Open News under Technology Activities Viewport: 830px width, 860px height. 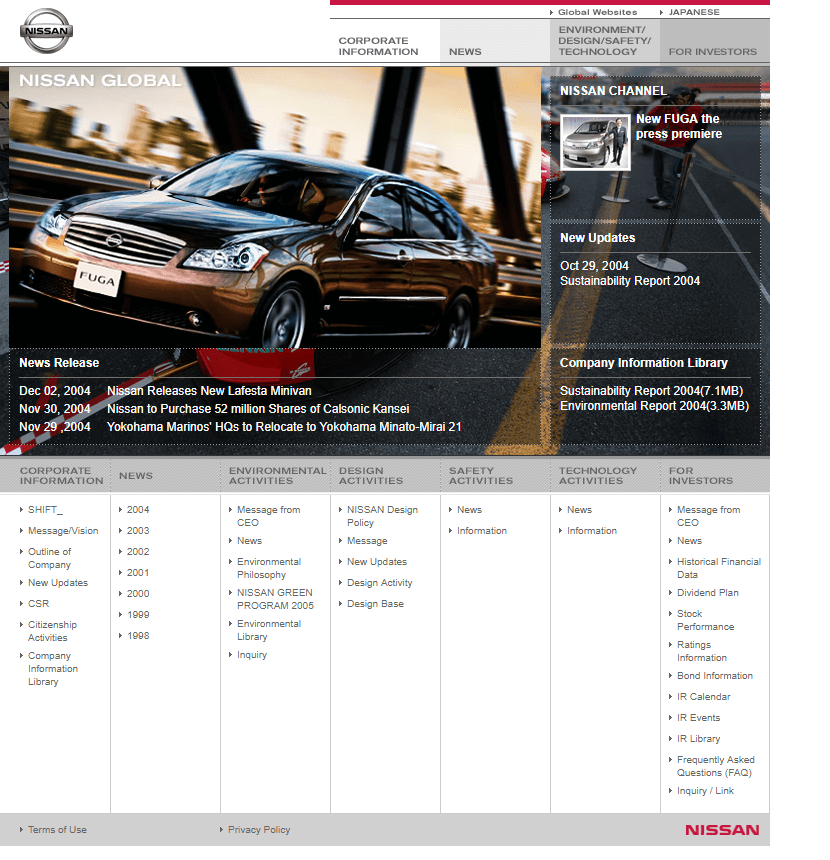(579, 510)
